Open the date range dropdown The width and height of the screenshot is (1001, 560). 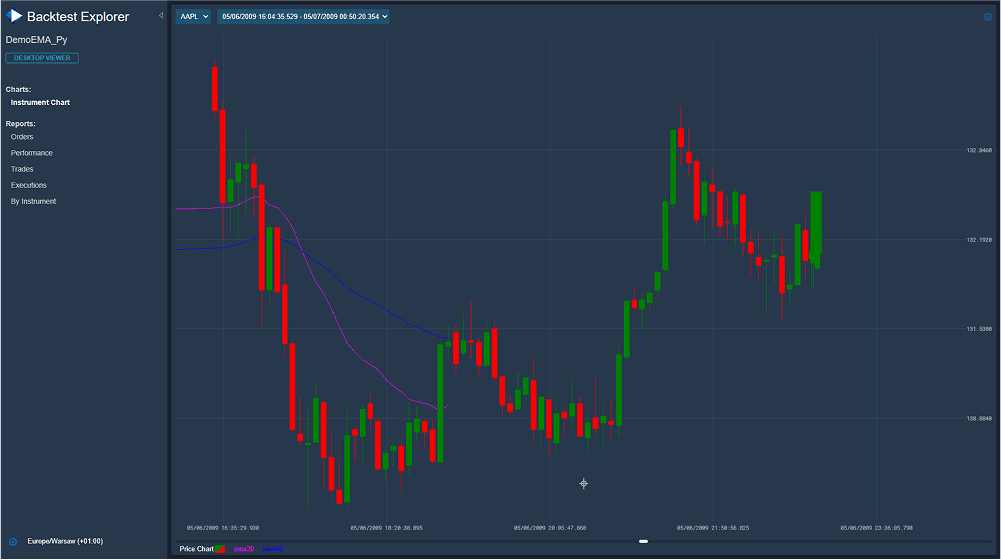click(303, 16)
